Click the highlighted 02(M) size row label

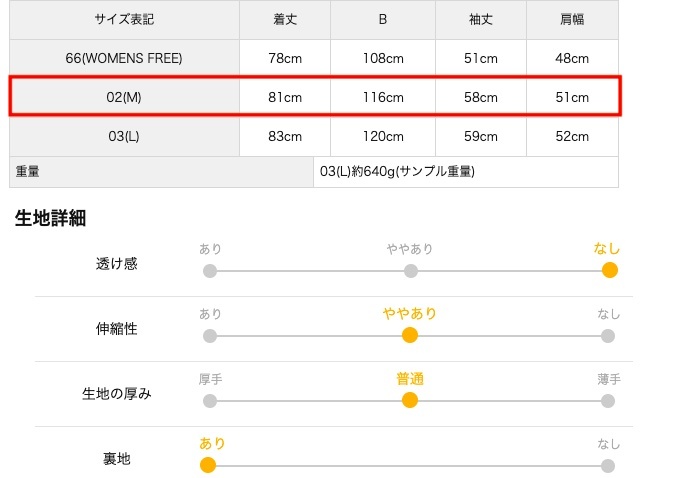pyautogui.click(x=125, y=97)
